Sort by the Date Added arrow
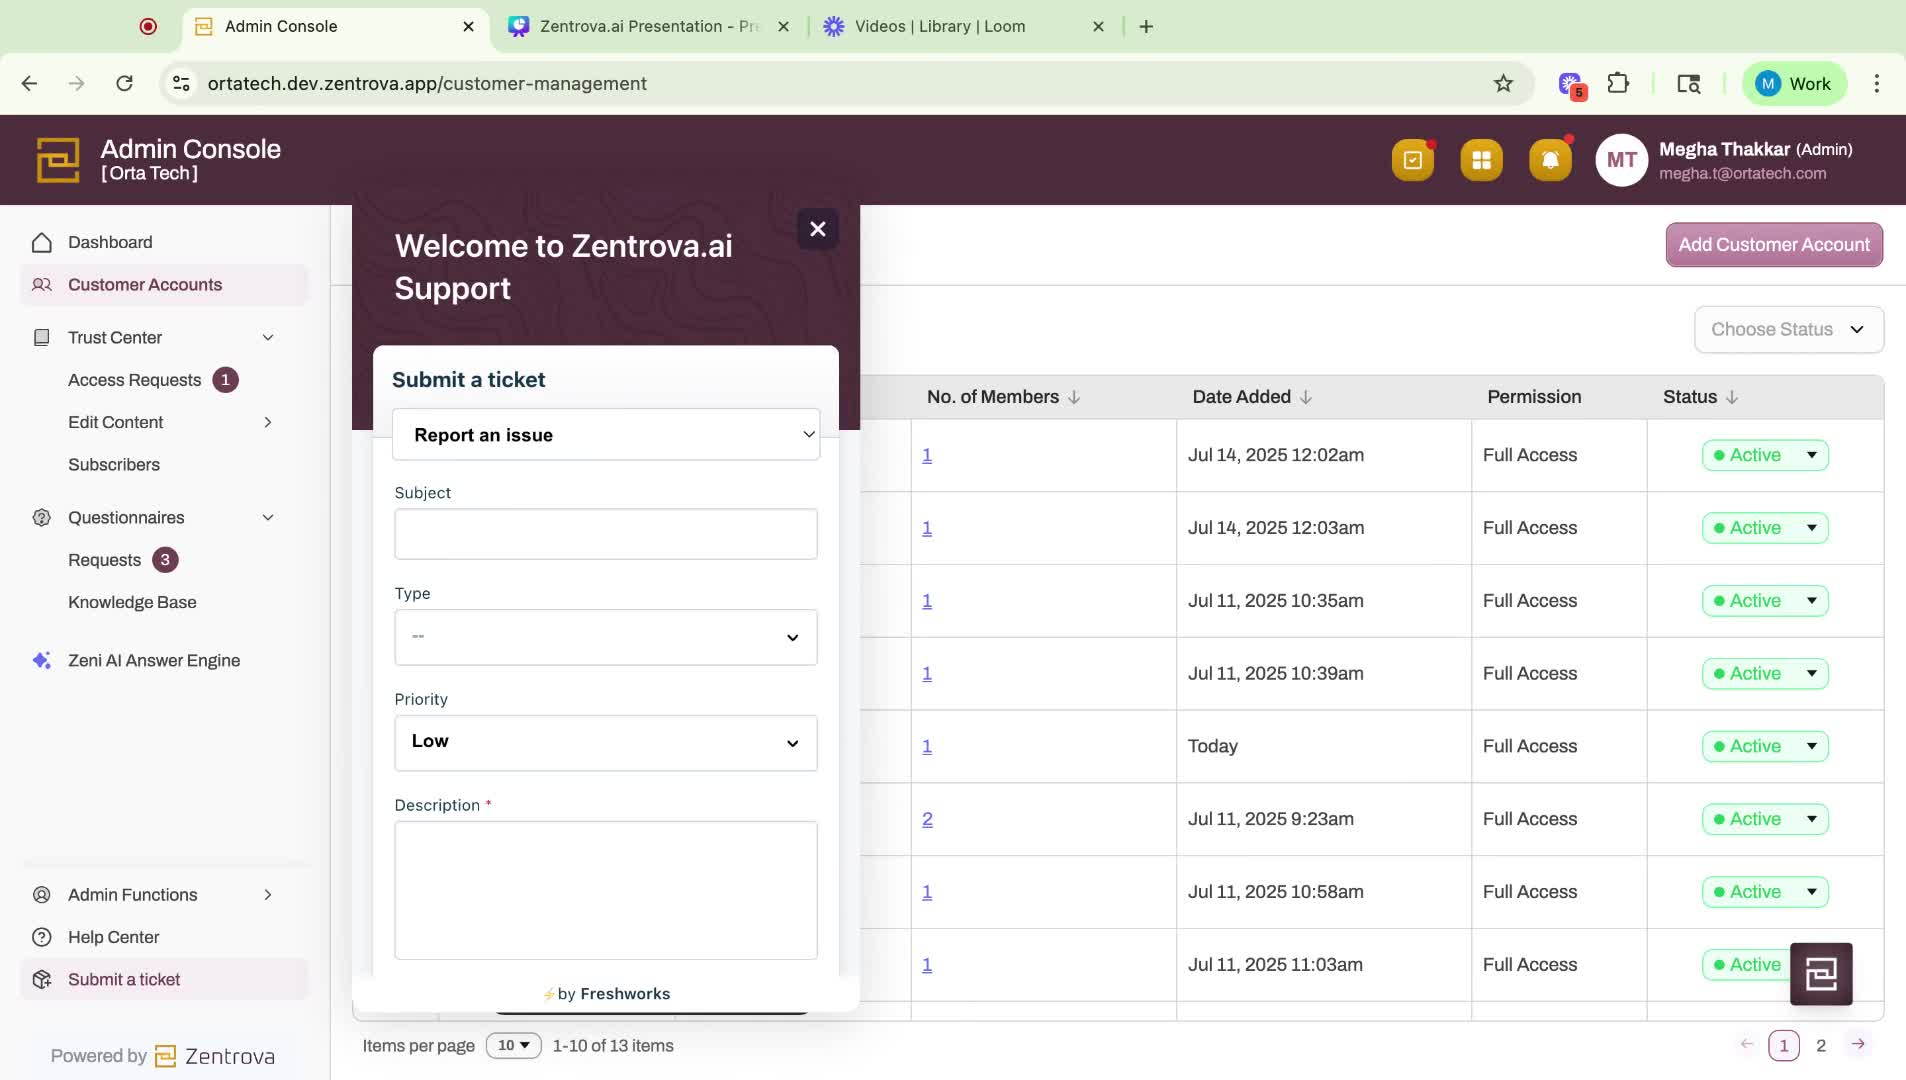This screenshot has width=1906, height=1080. click(1306, 397)
